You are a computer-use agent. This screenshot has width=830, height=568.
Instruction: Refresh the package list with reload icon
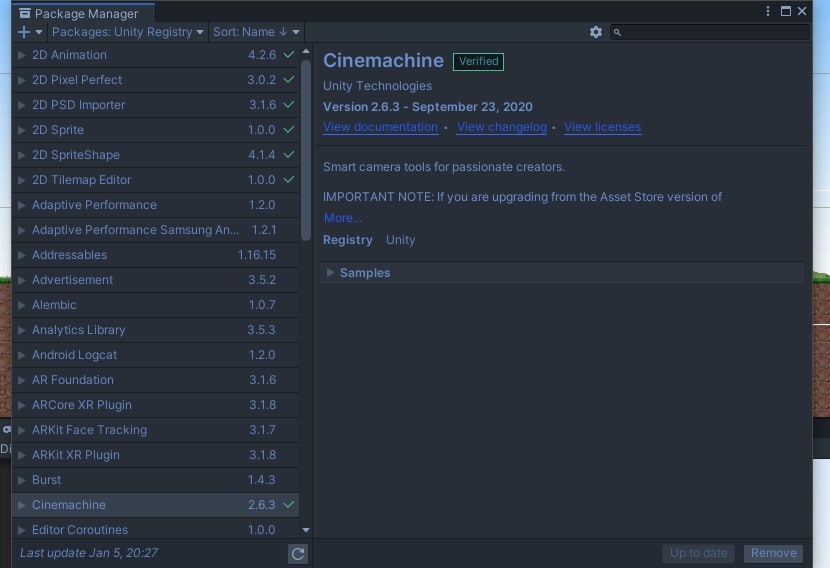pyautogui.click(x=298, y=554)
